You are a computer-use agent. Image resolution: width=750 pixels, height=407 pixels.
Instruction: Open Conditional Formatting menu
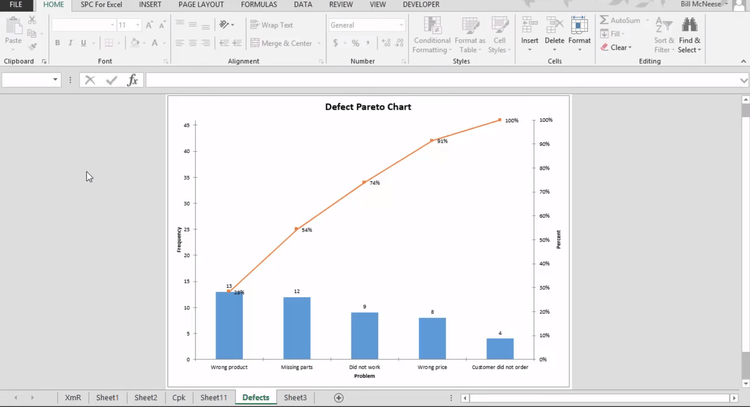[432, 35]
